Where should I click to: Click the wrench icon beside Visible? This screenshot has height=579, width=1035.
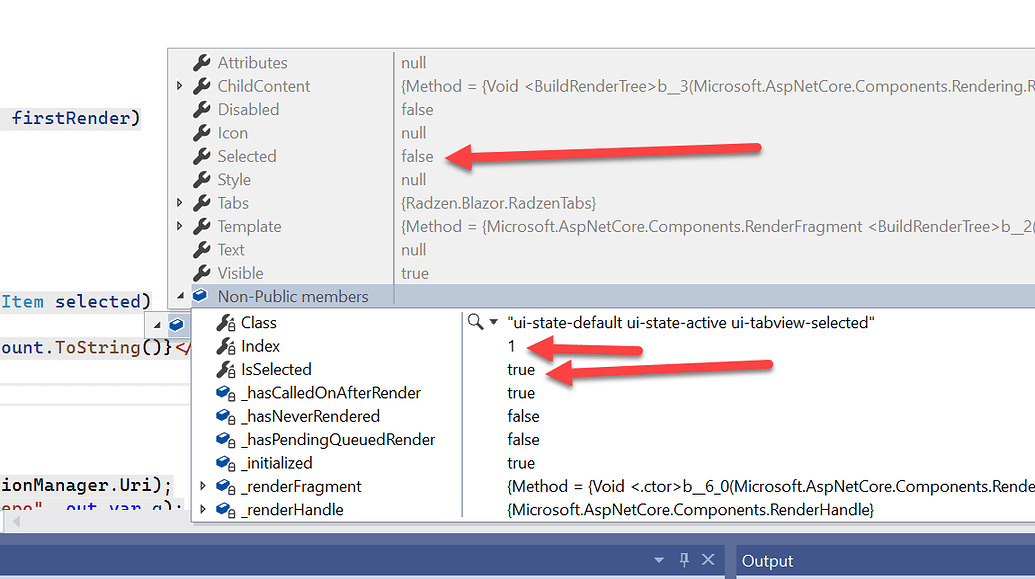click(202, 273)
